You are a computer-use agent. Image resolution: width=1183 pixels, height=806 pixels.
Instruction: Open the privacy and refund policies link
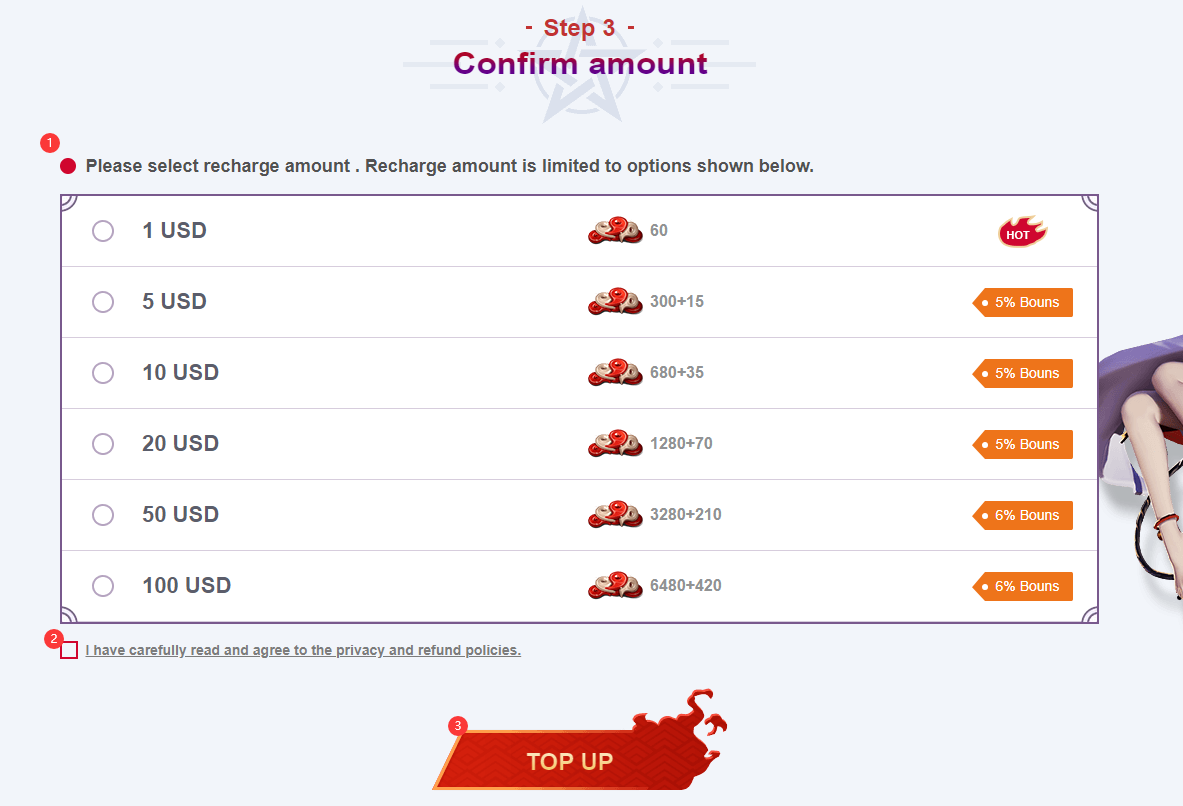pos(303,650)
